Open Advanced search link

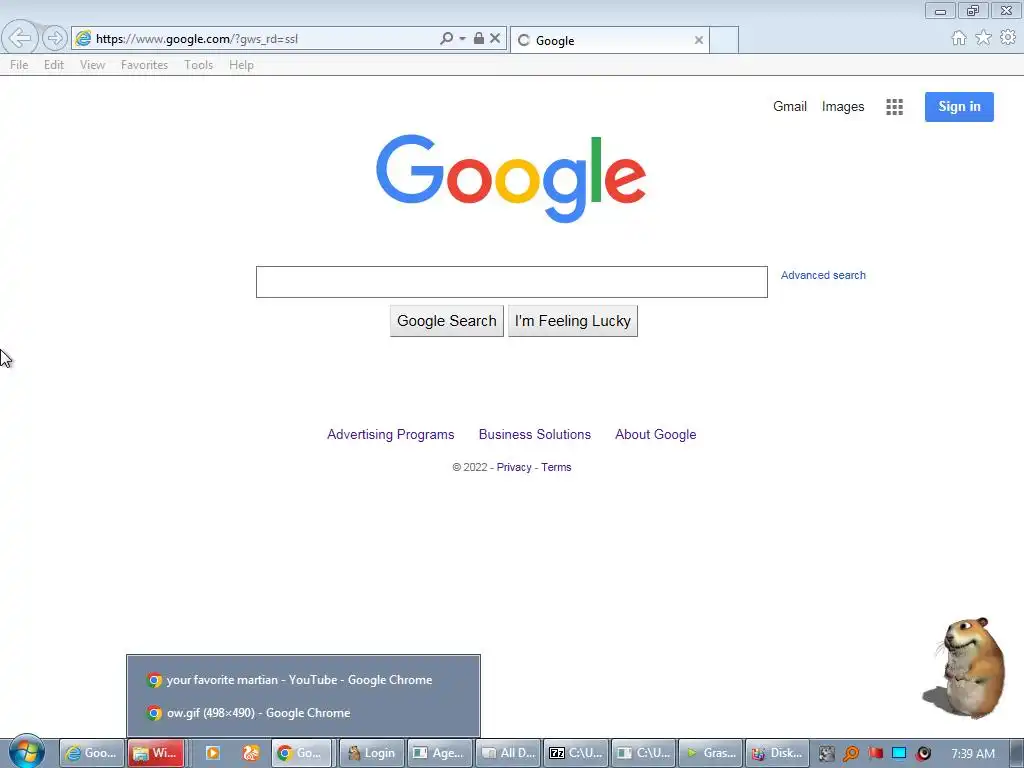(x=823, y=275)
